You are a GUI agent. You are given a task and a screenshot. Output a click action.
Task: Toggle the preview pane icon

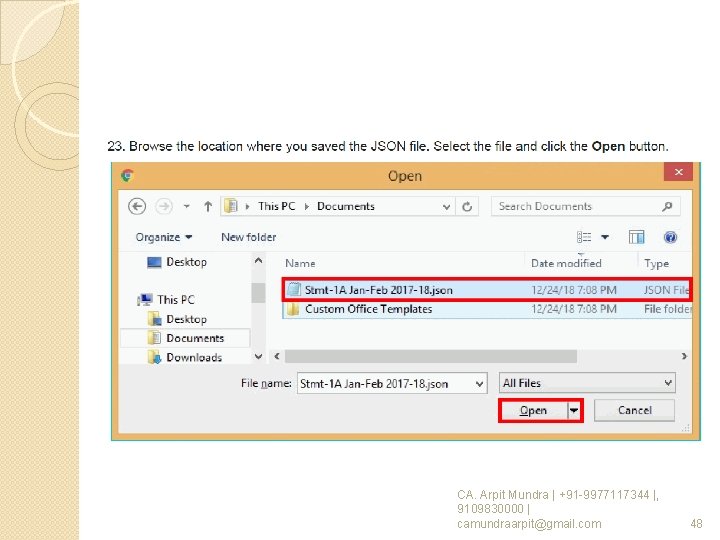click(636, 237)
